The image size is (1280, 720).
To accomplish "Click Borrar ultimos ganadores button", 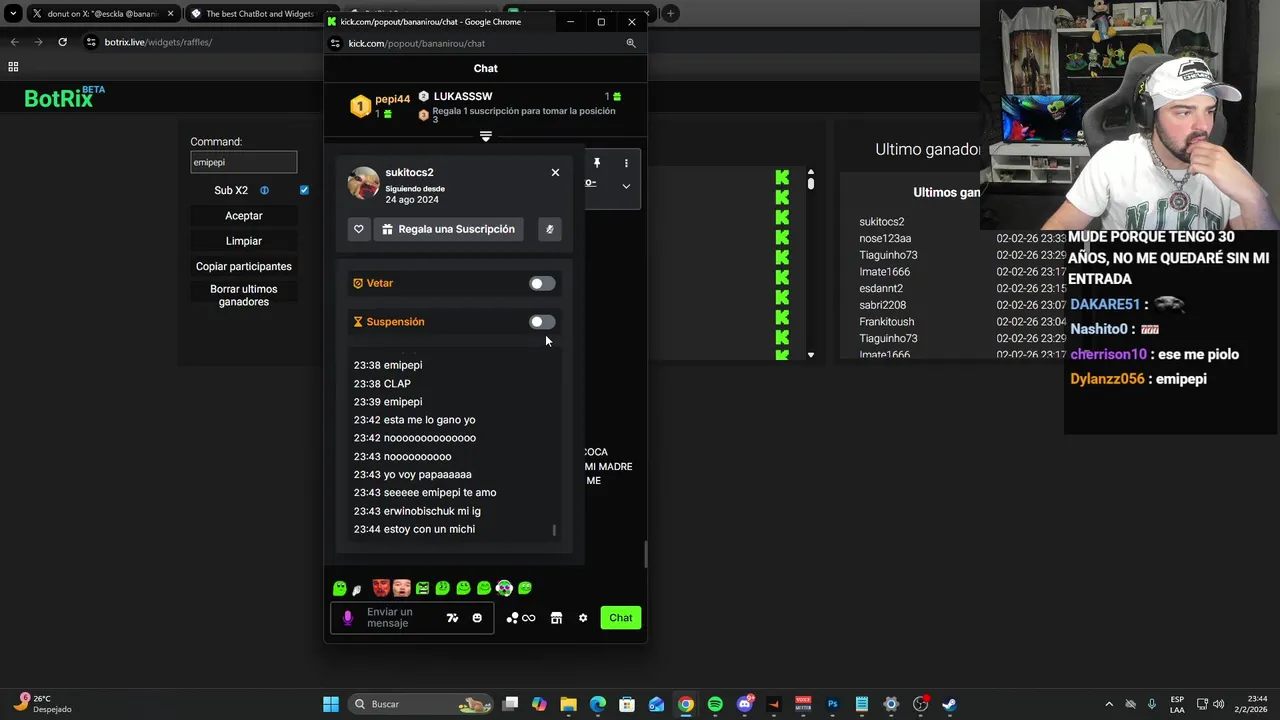I will tap(244, 295).
